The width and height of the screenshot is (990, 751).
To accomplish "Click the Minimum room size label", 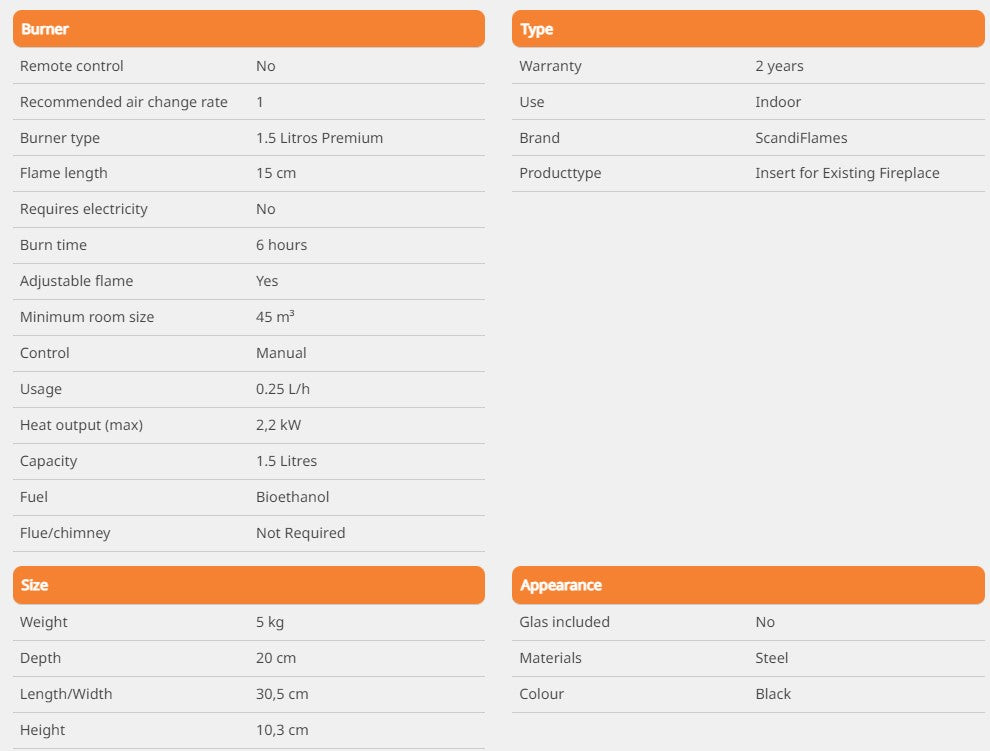I will (87, 317).
